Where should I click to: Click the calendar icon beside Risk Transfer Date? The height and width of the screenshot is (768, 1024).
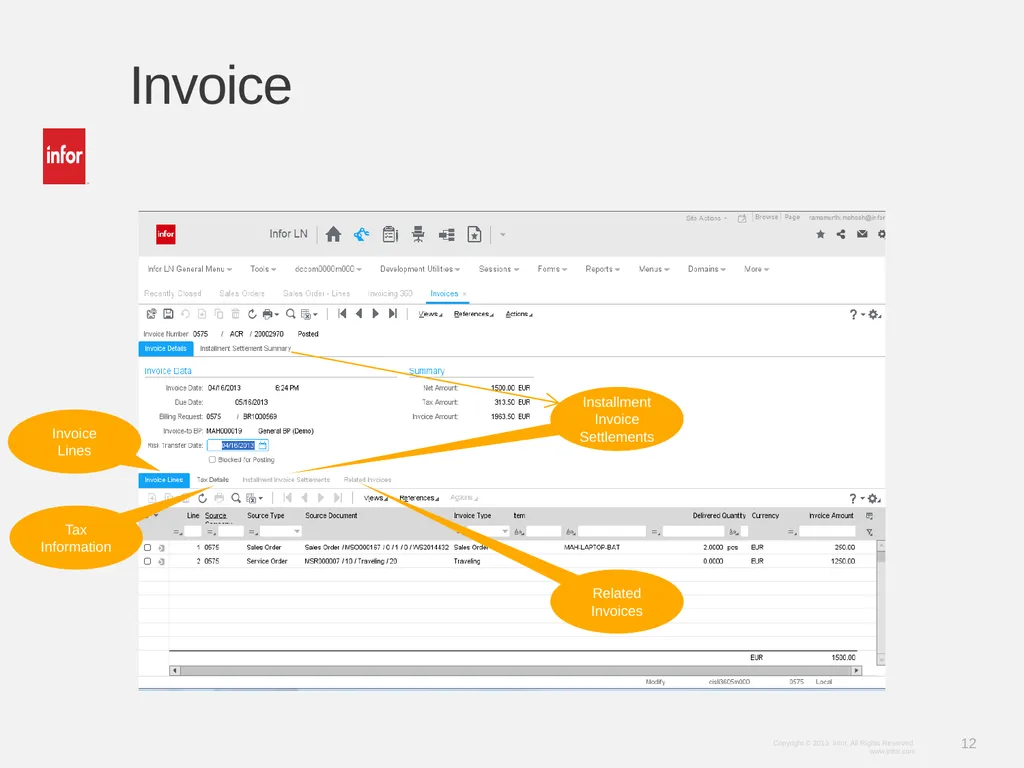pos(263,445)
